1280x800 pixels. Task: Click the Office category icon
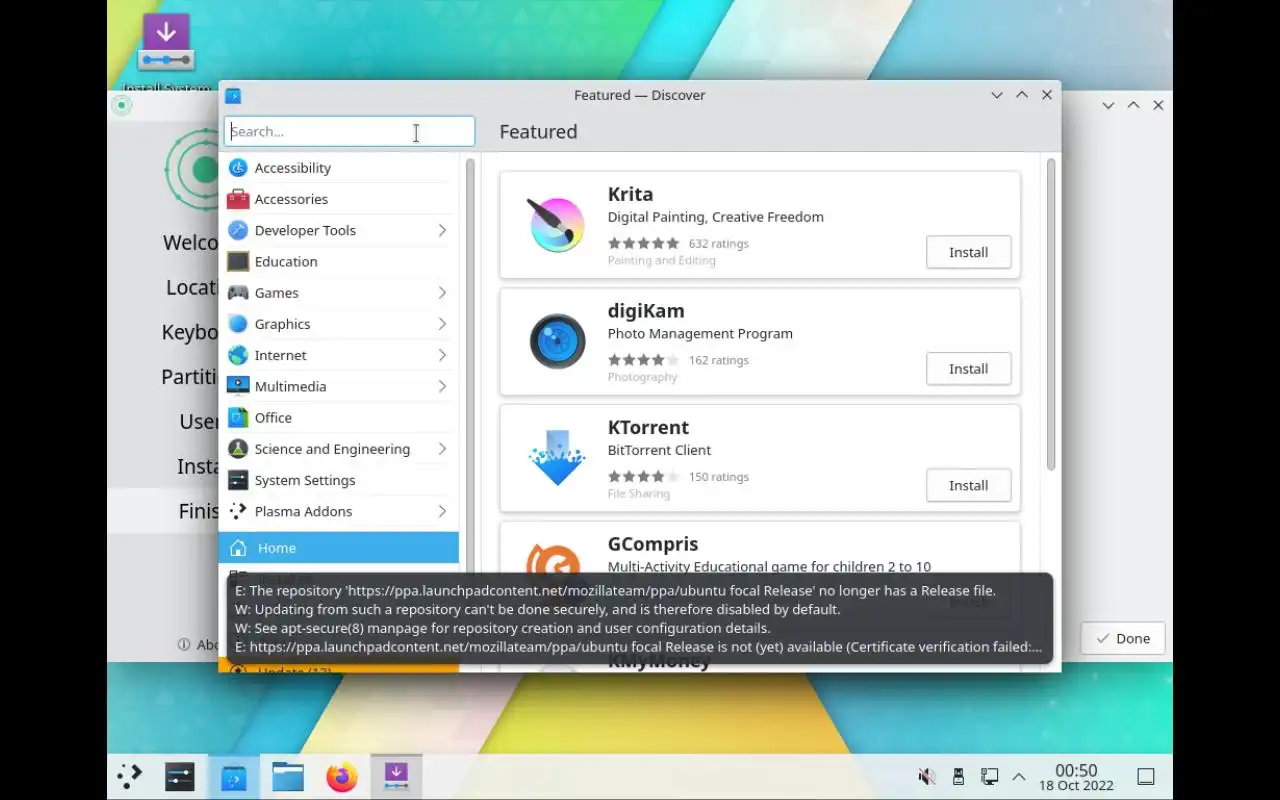click(x=238, y=418)
